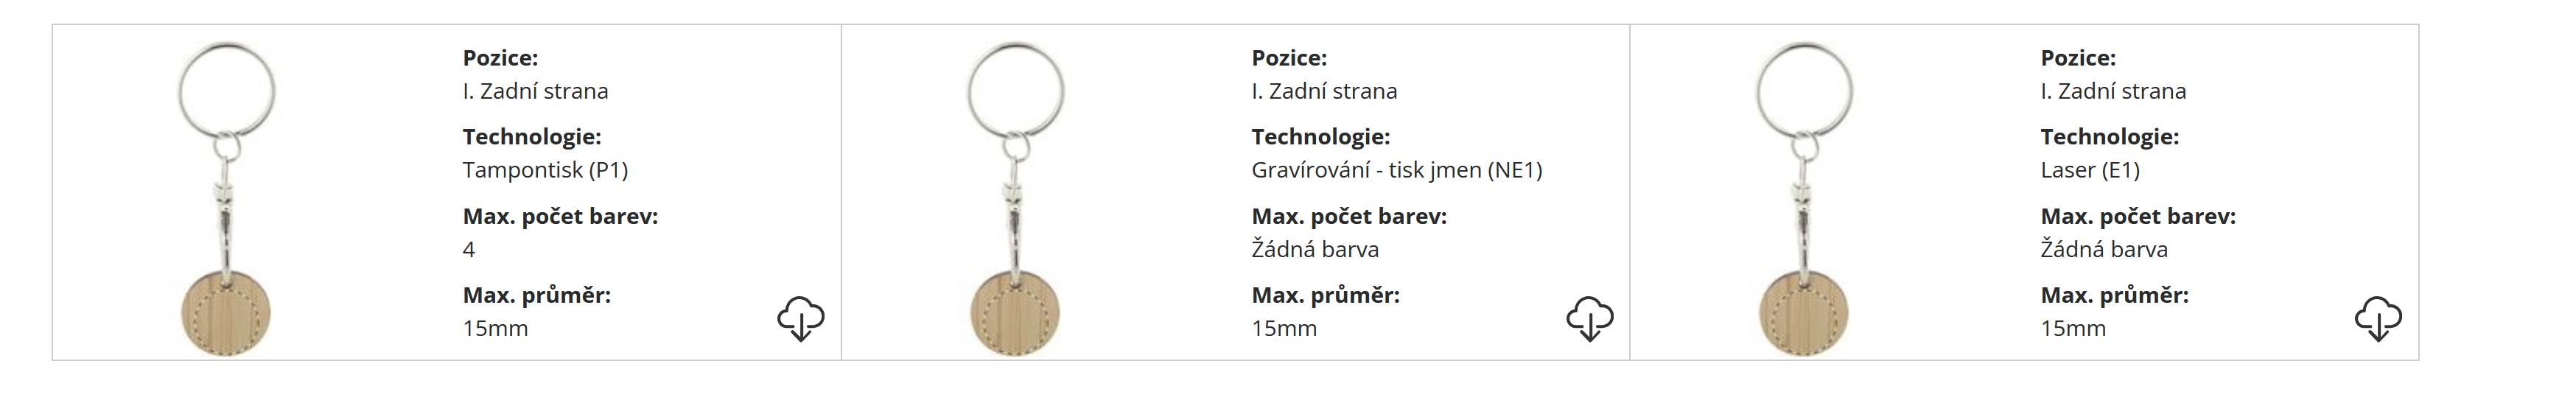This screenshot has height=403, width=2576.
Task: Select I. Zadní strana in Tampontisk card
Action: [x=535, y=91]
